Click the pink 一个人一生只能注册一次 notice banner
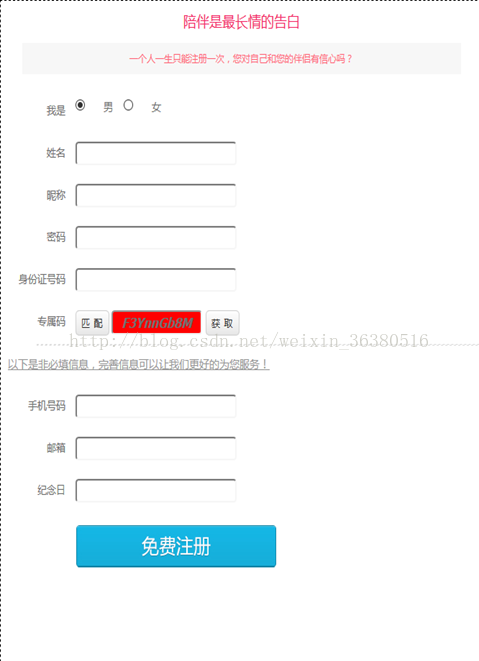This screenshot has width=479, height=661. (x=241, y=59)
